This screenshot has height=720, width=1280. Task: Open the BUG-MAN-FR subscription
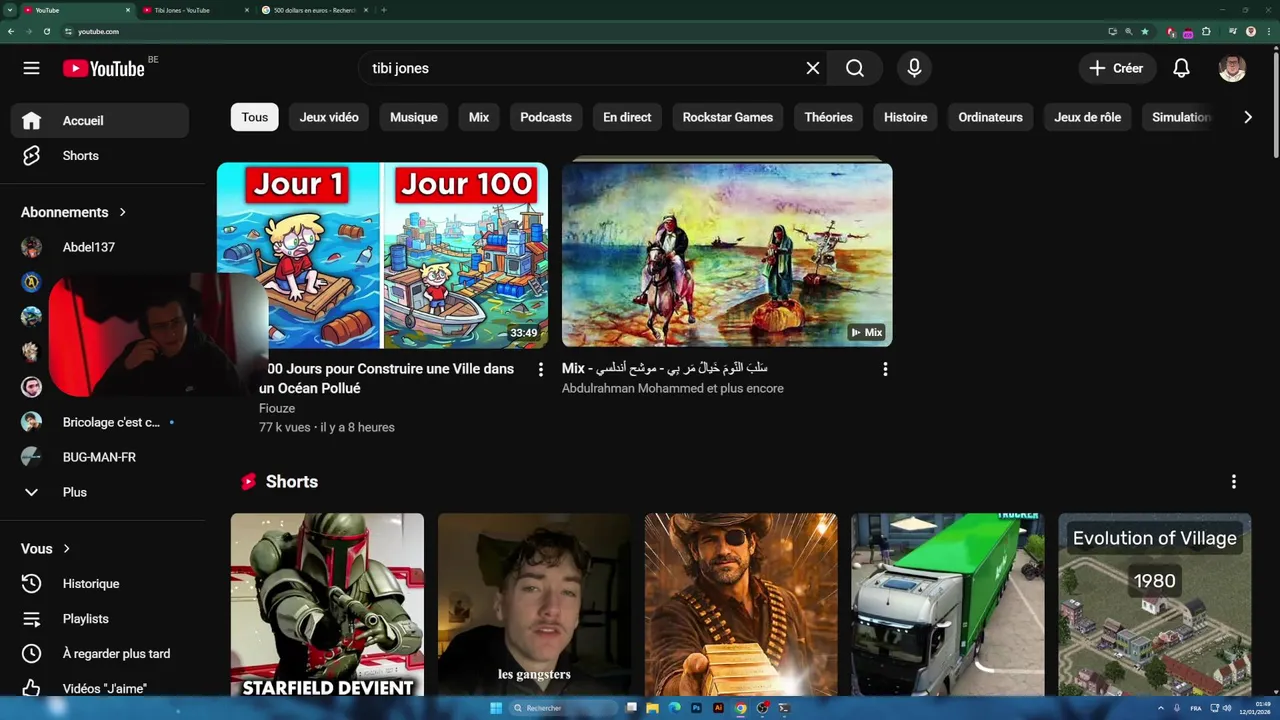point(100,457)
